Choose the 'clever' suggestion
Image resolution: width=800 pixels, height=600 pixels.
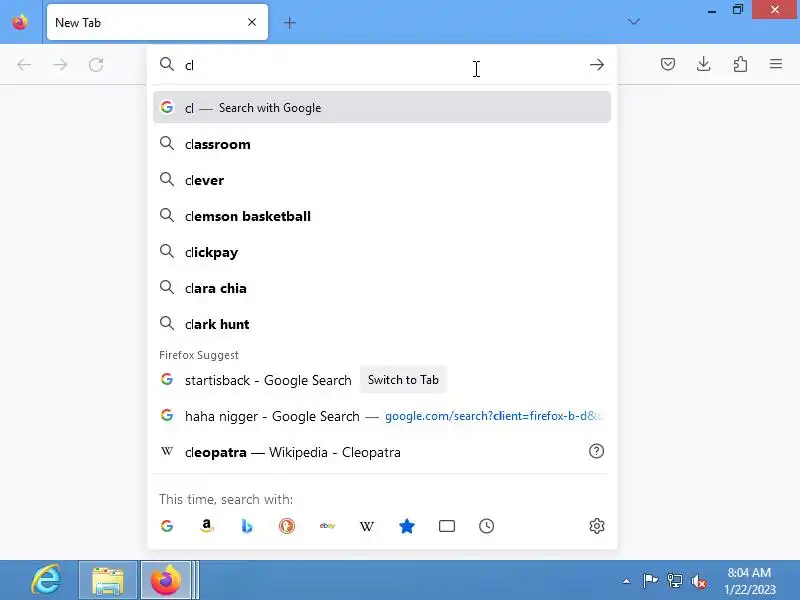(x=382, y=180)
